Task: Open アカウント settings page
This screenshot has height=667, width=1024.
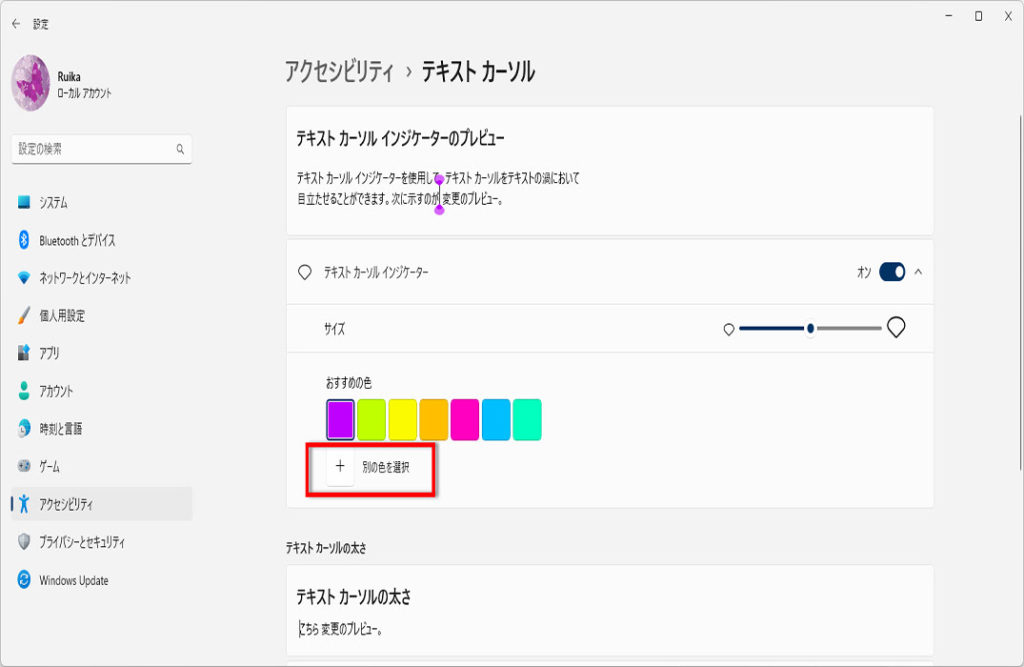Action: coord(56,391)
